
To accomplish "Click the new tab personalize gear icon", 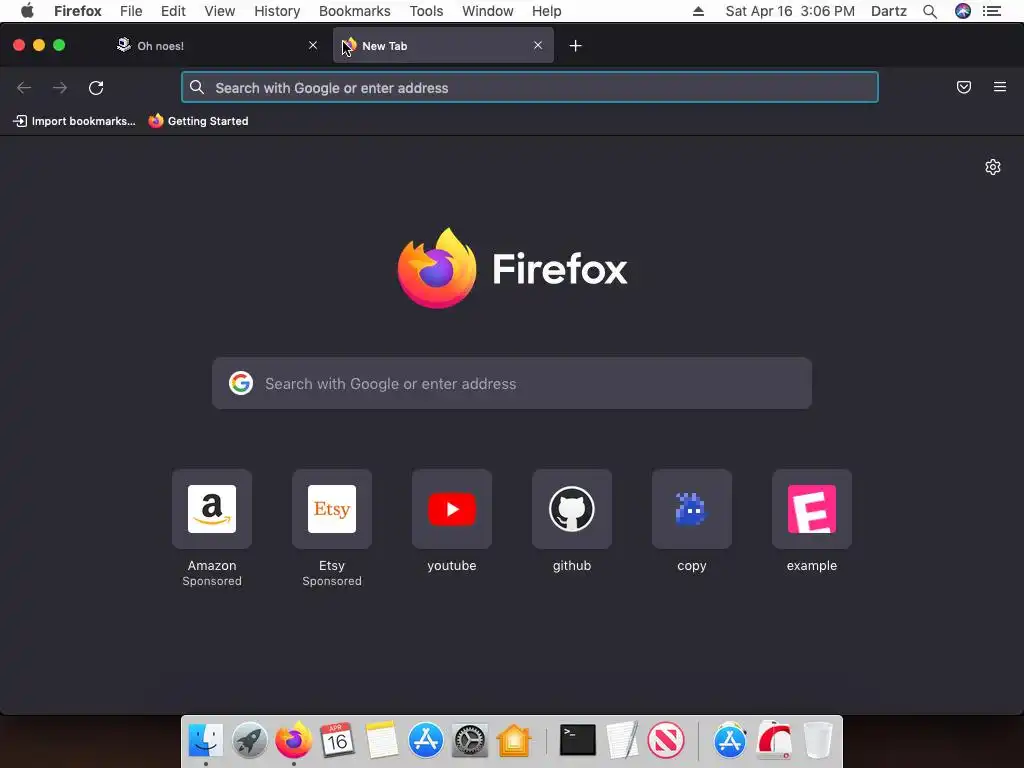I will 993,167.
